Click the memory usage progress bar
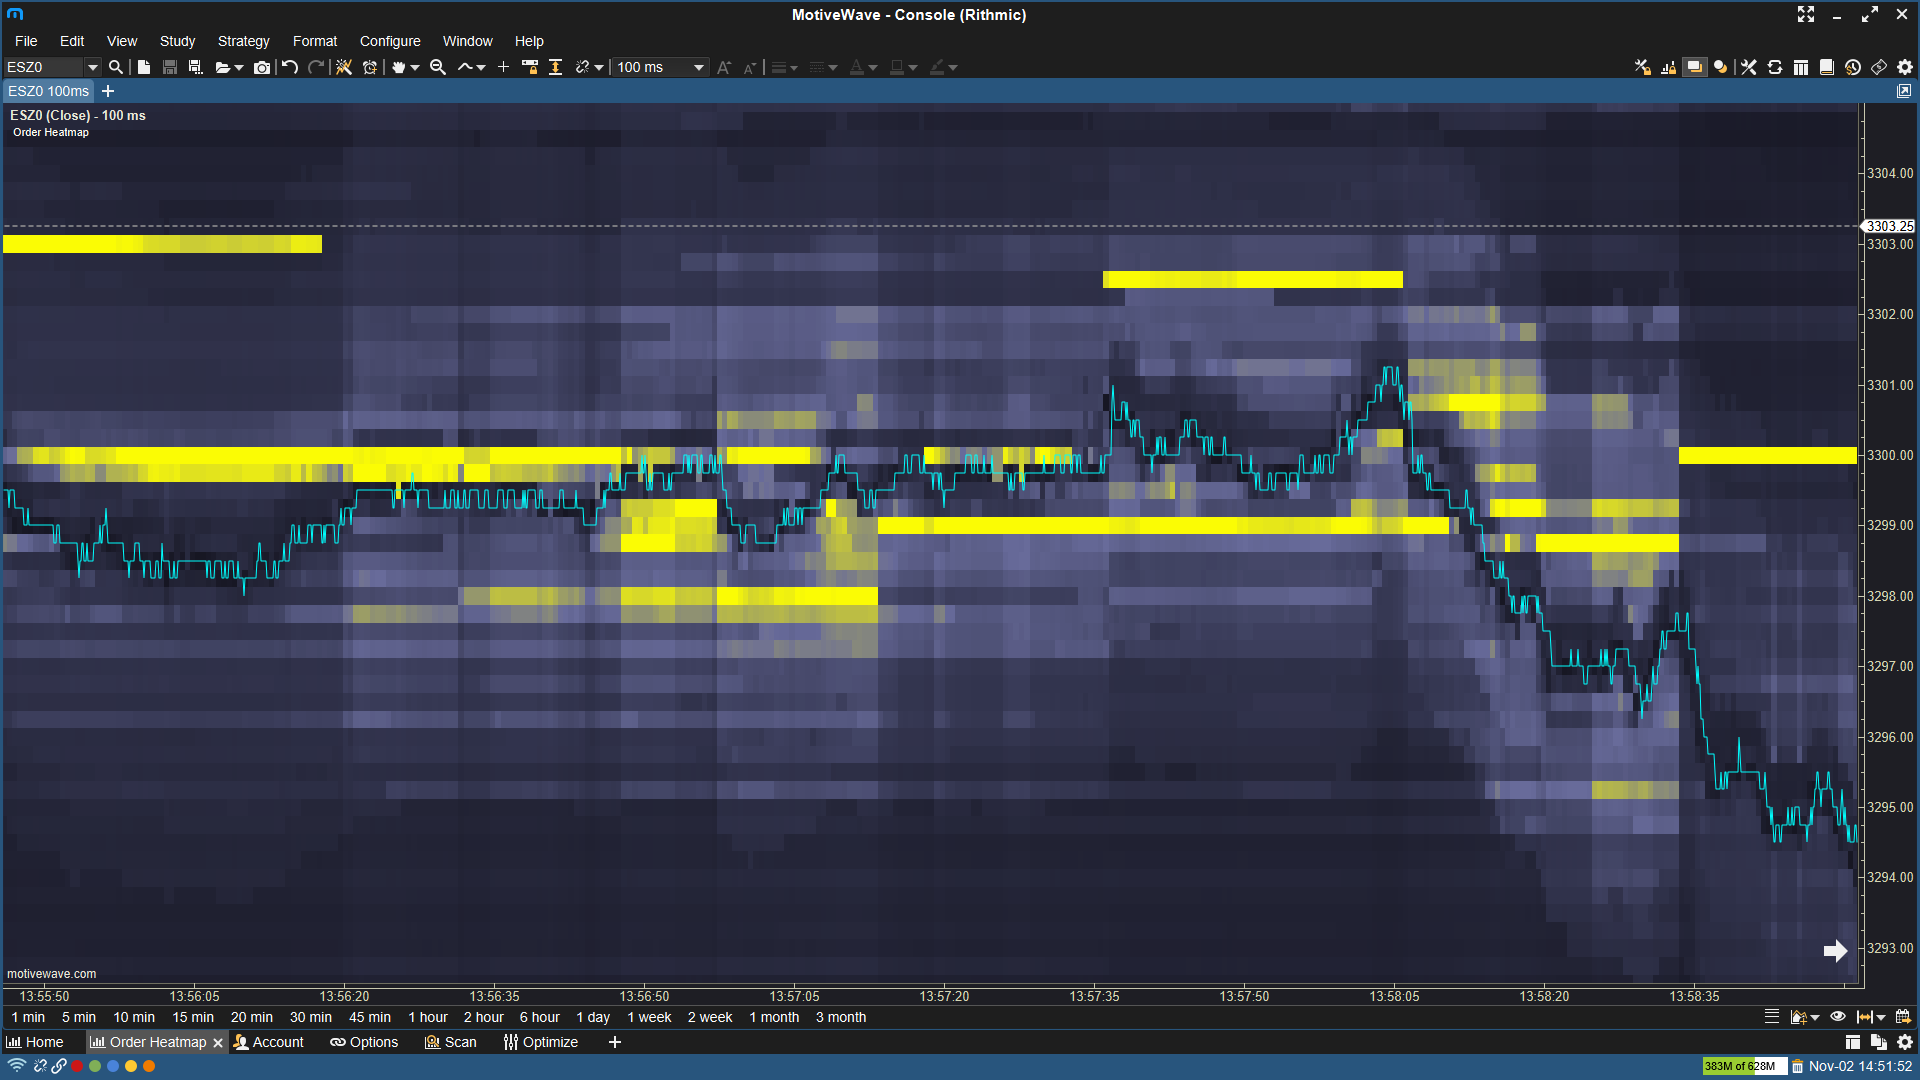The width and height of the screenshot is (1920, 1080). [1744, 1066]
